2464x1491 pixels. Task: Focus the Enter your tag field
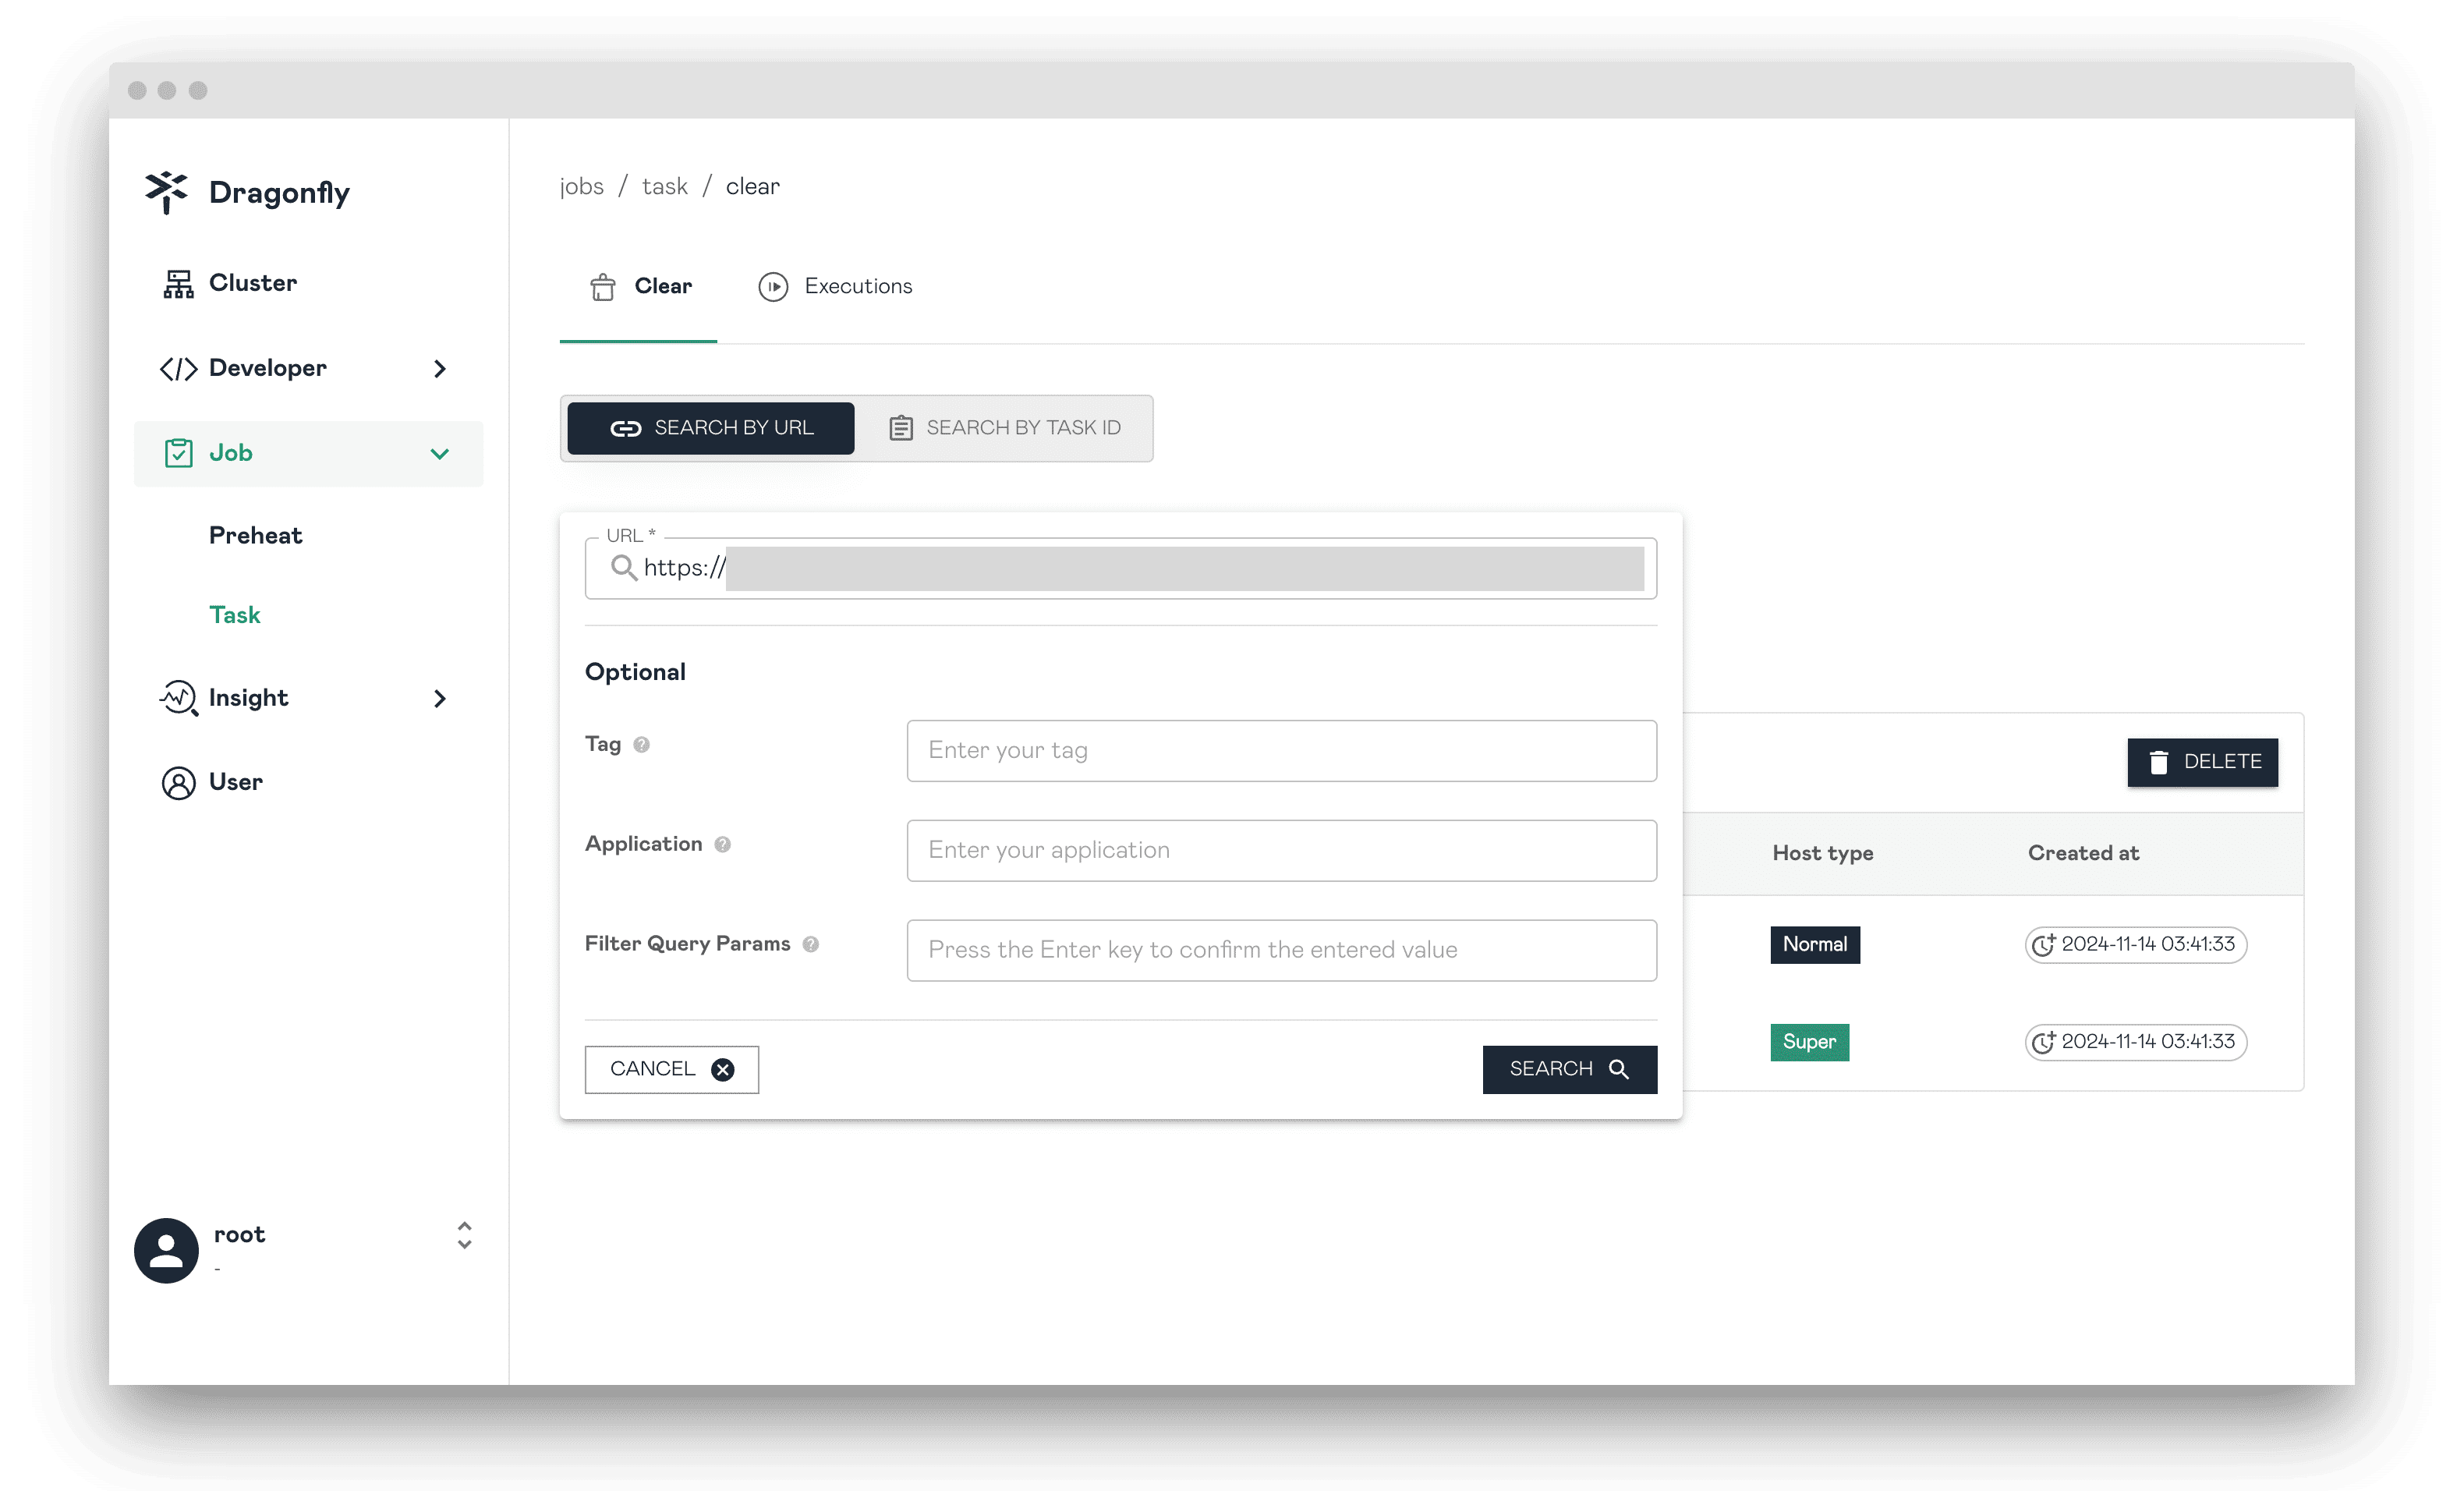click(x=1282, y=751)
